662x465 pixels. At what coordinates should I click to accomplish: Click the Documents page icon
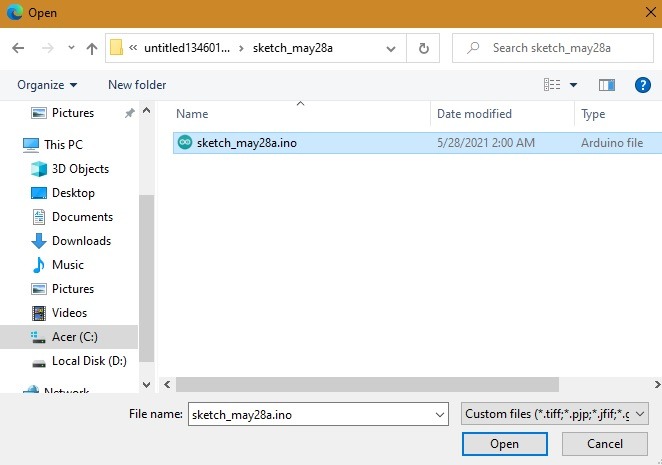pyautogui.click(x=39, y=217)
